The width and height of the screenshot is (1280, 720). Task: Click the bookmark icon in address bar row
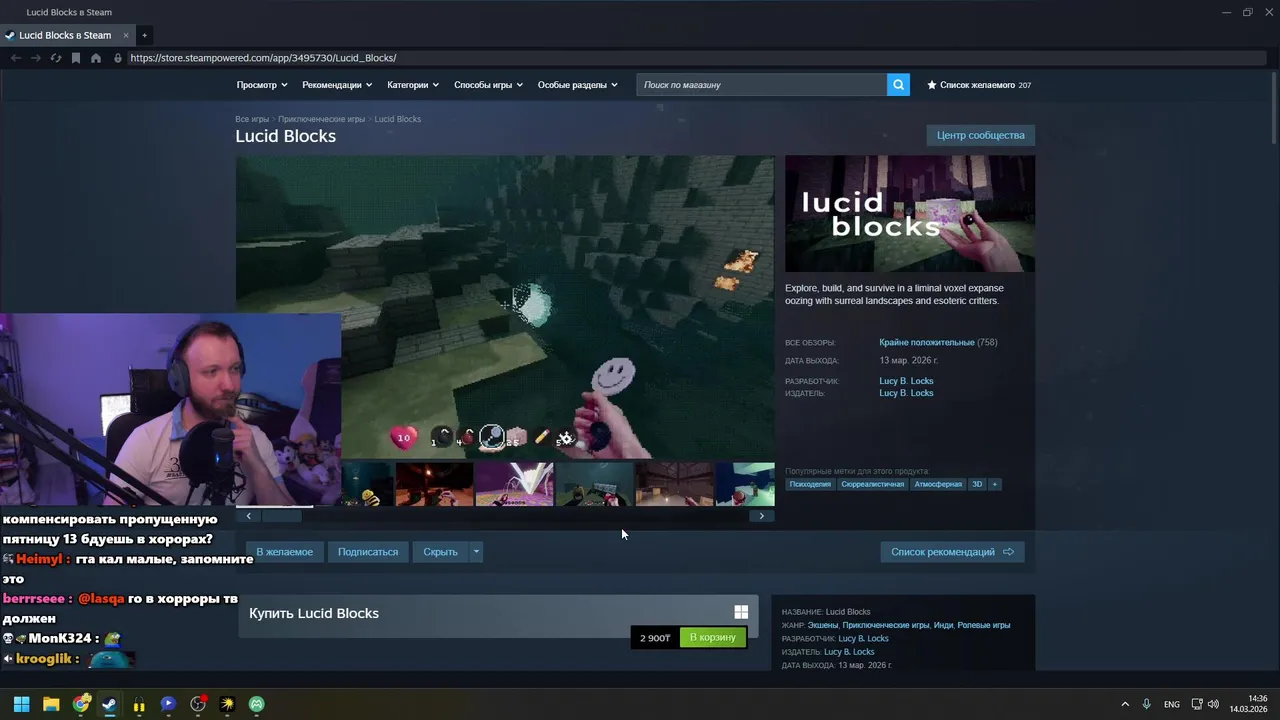76,58
